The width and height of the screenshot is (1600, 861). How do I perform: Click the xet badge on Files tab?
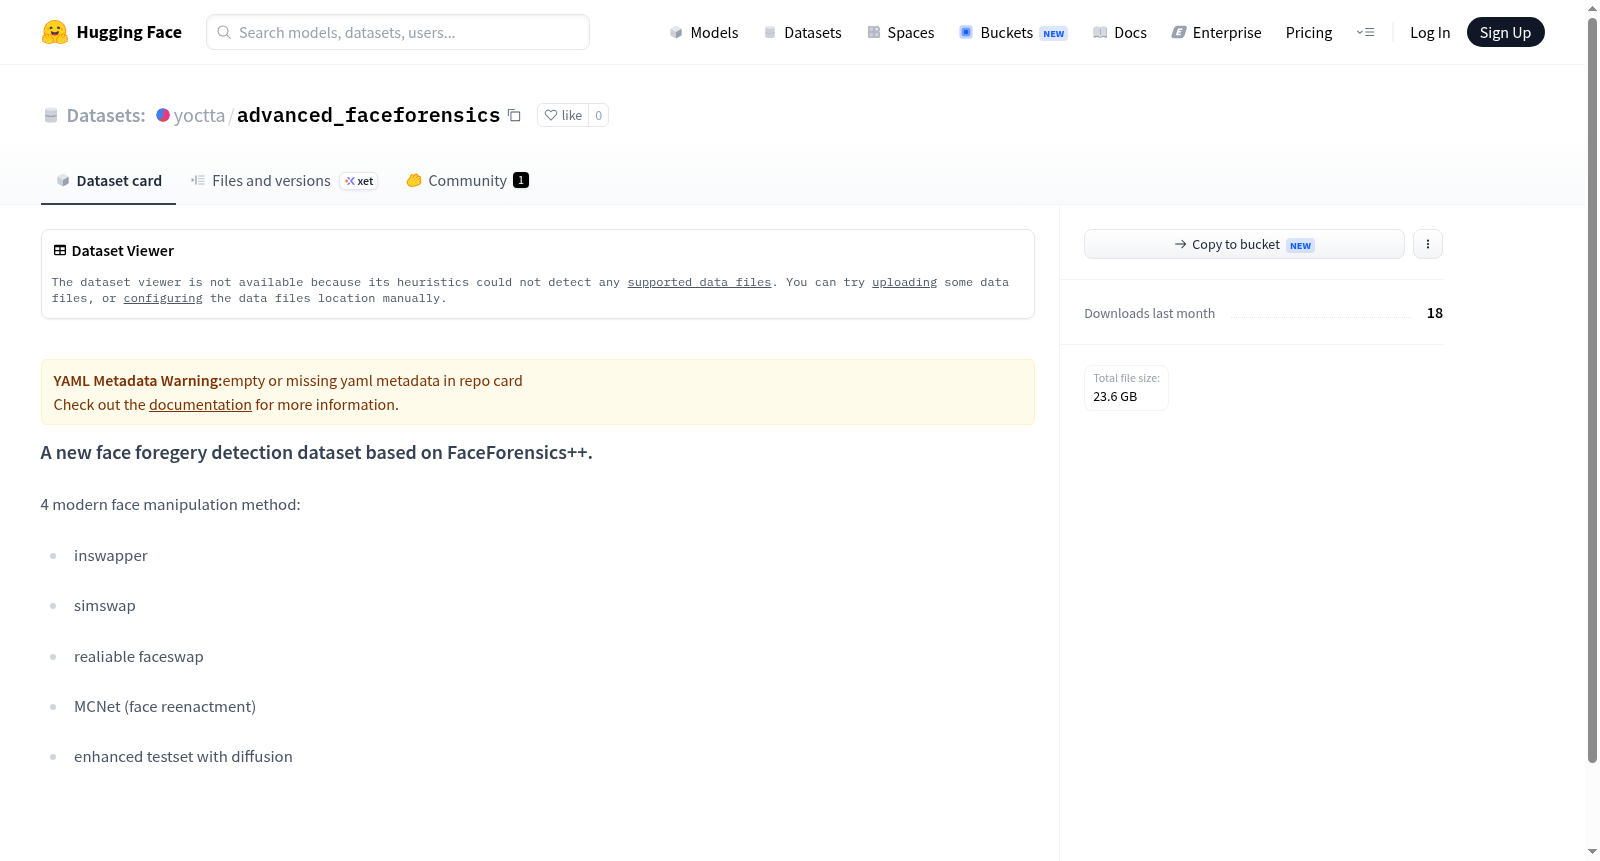pyautogui.click(x=359, y=181)
